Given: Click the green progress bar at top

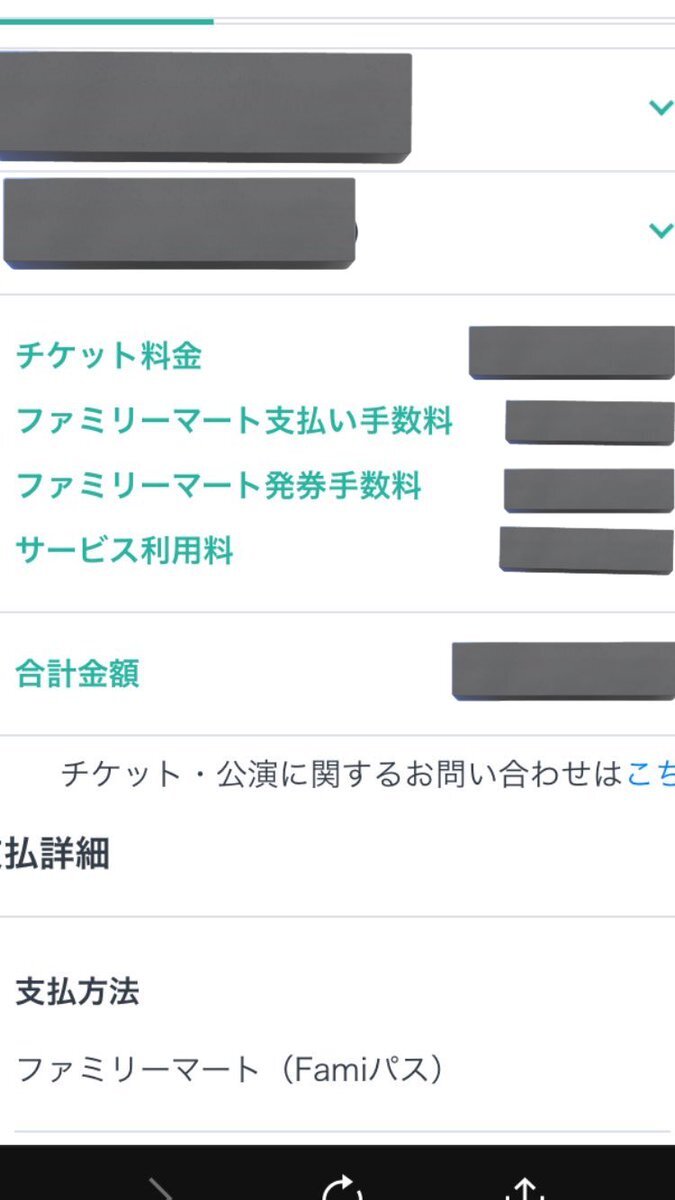Looking at the screenshot, I should pyautogui.click(x=106, y=20).
